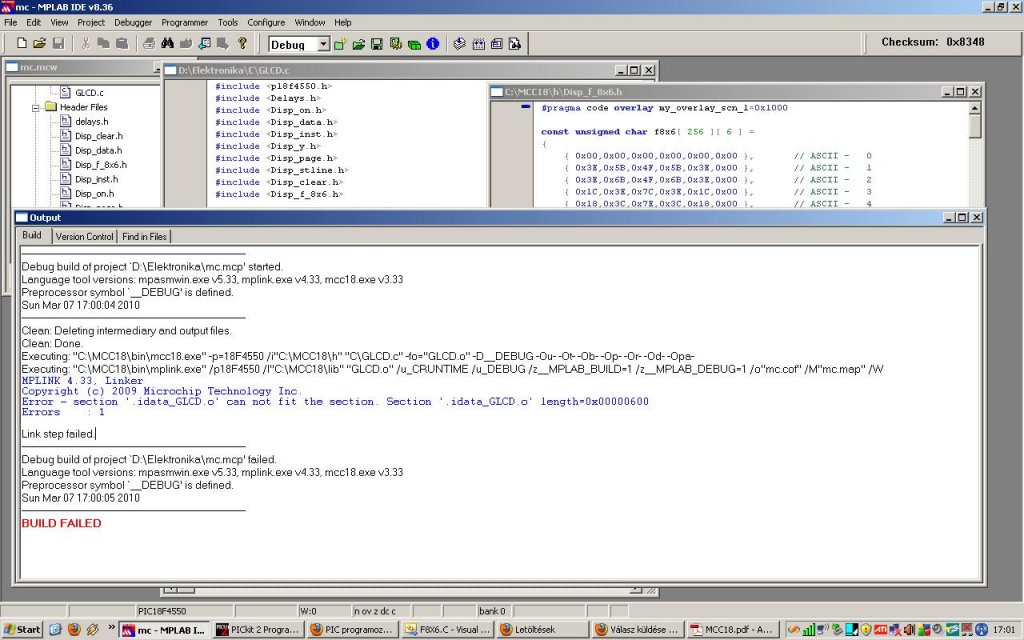Click the paste icon in the toolbar

pos(121,44)
